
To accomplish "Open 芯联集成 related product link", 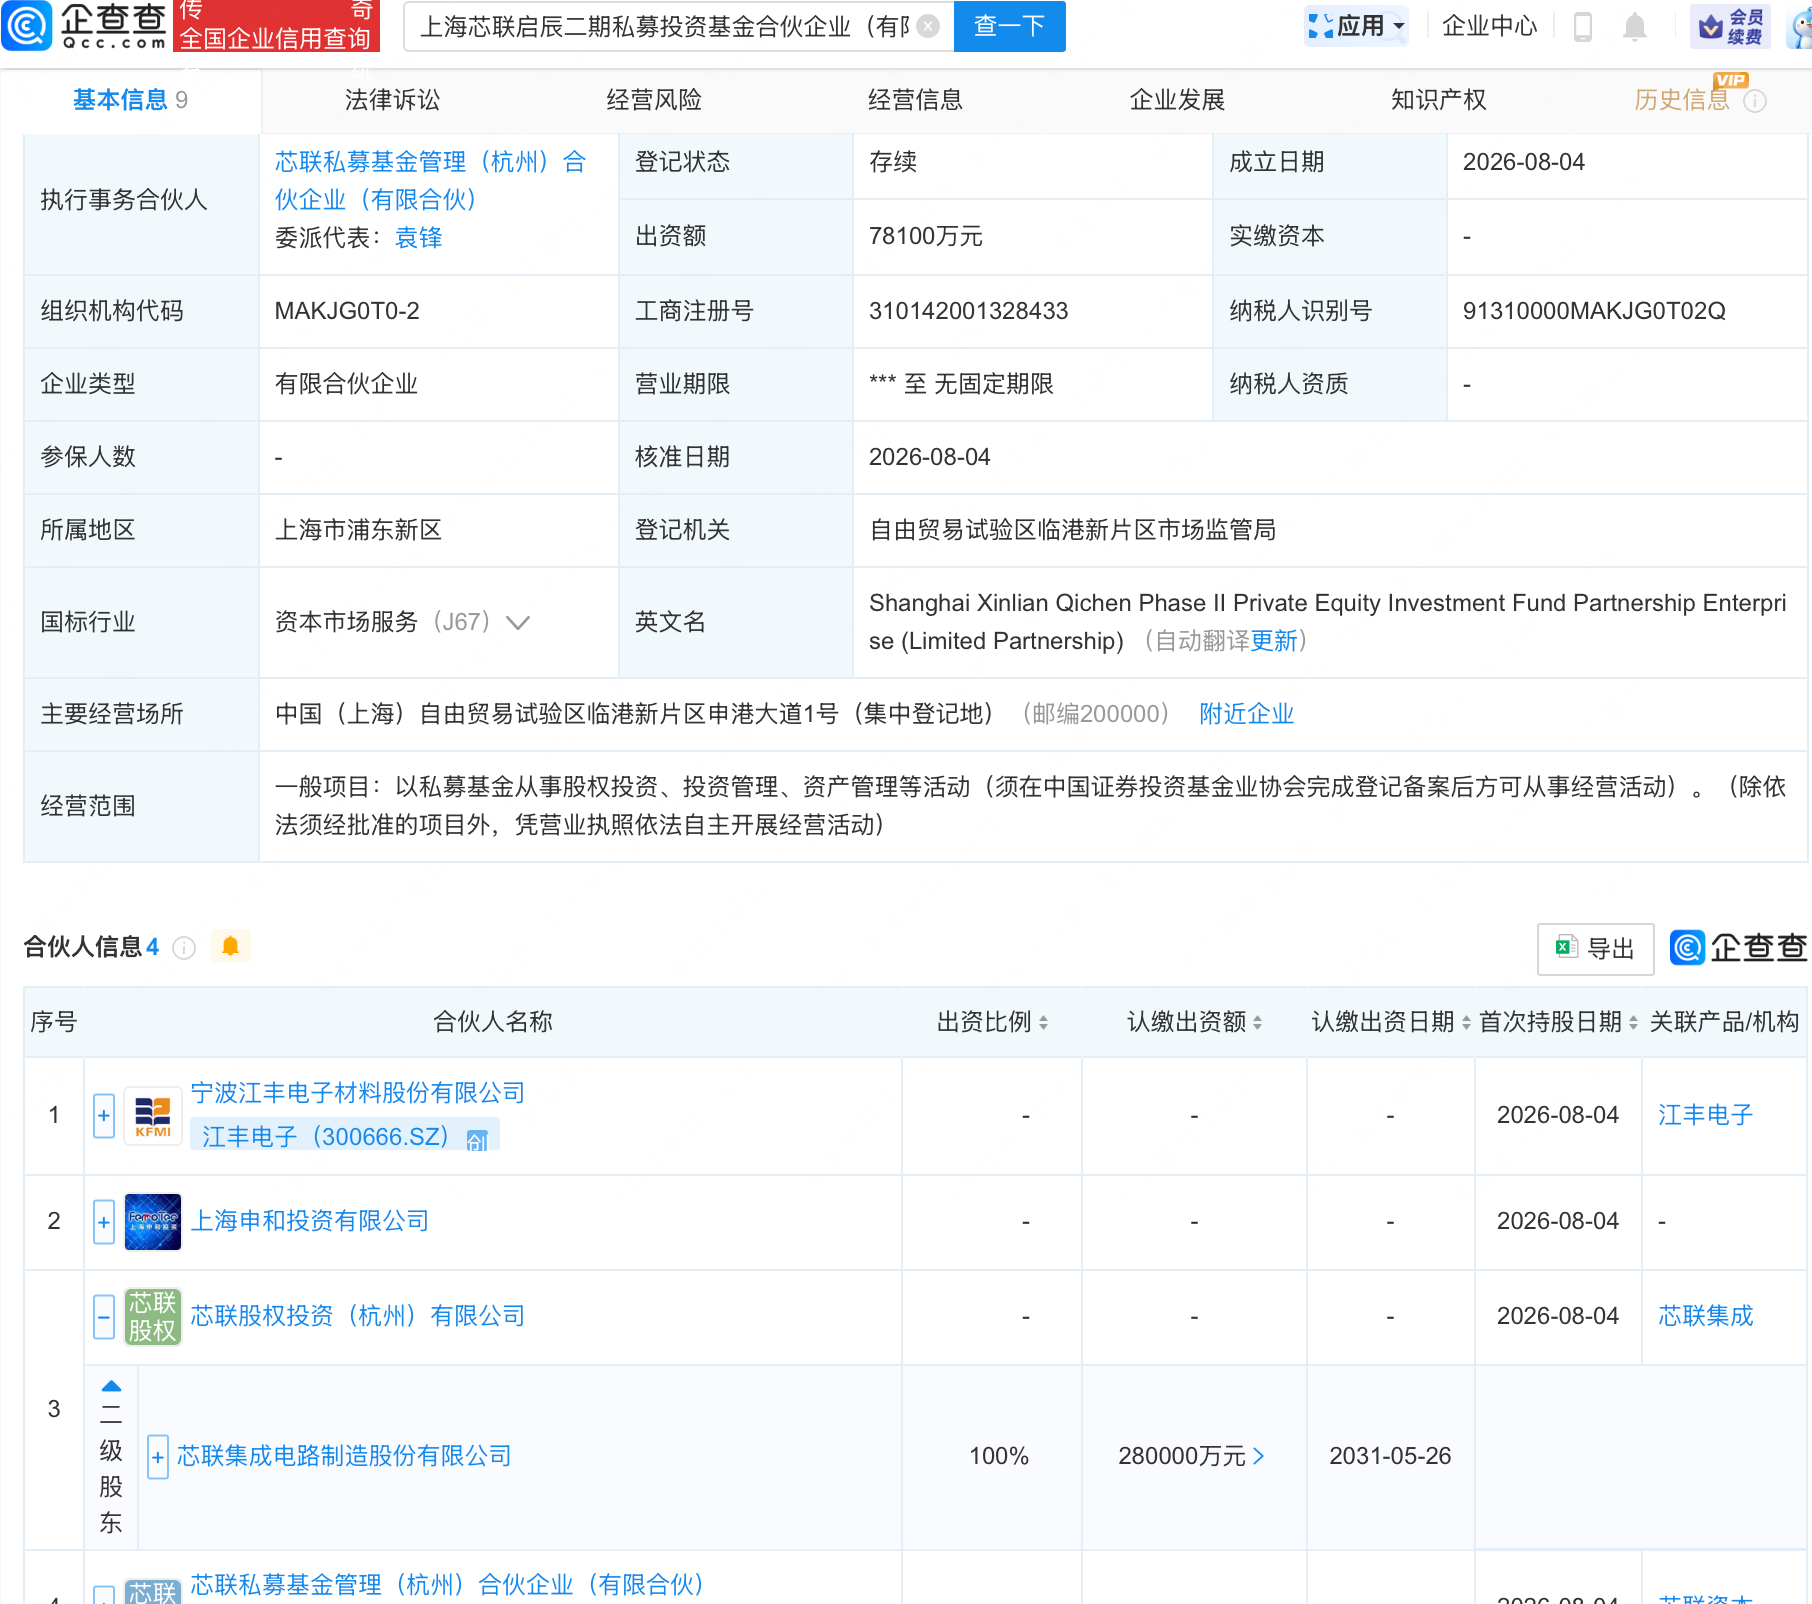I will 1705,1316.
